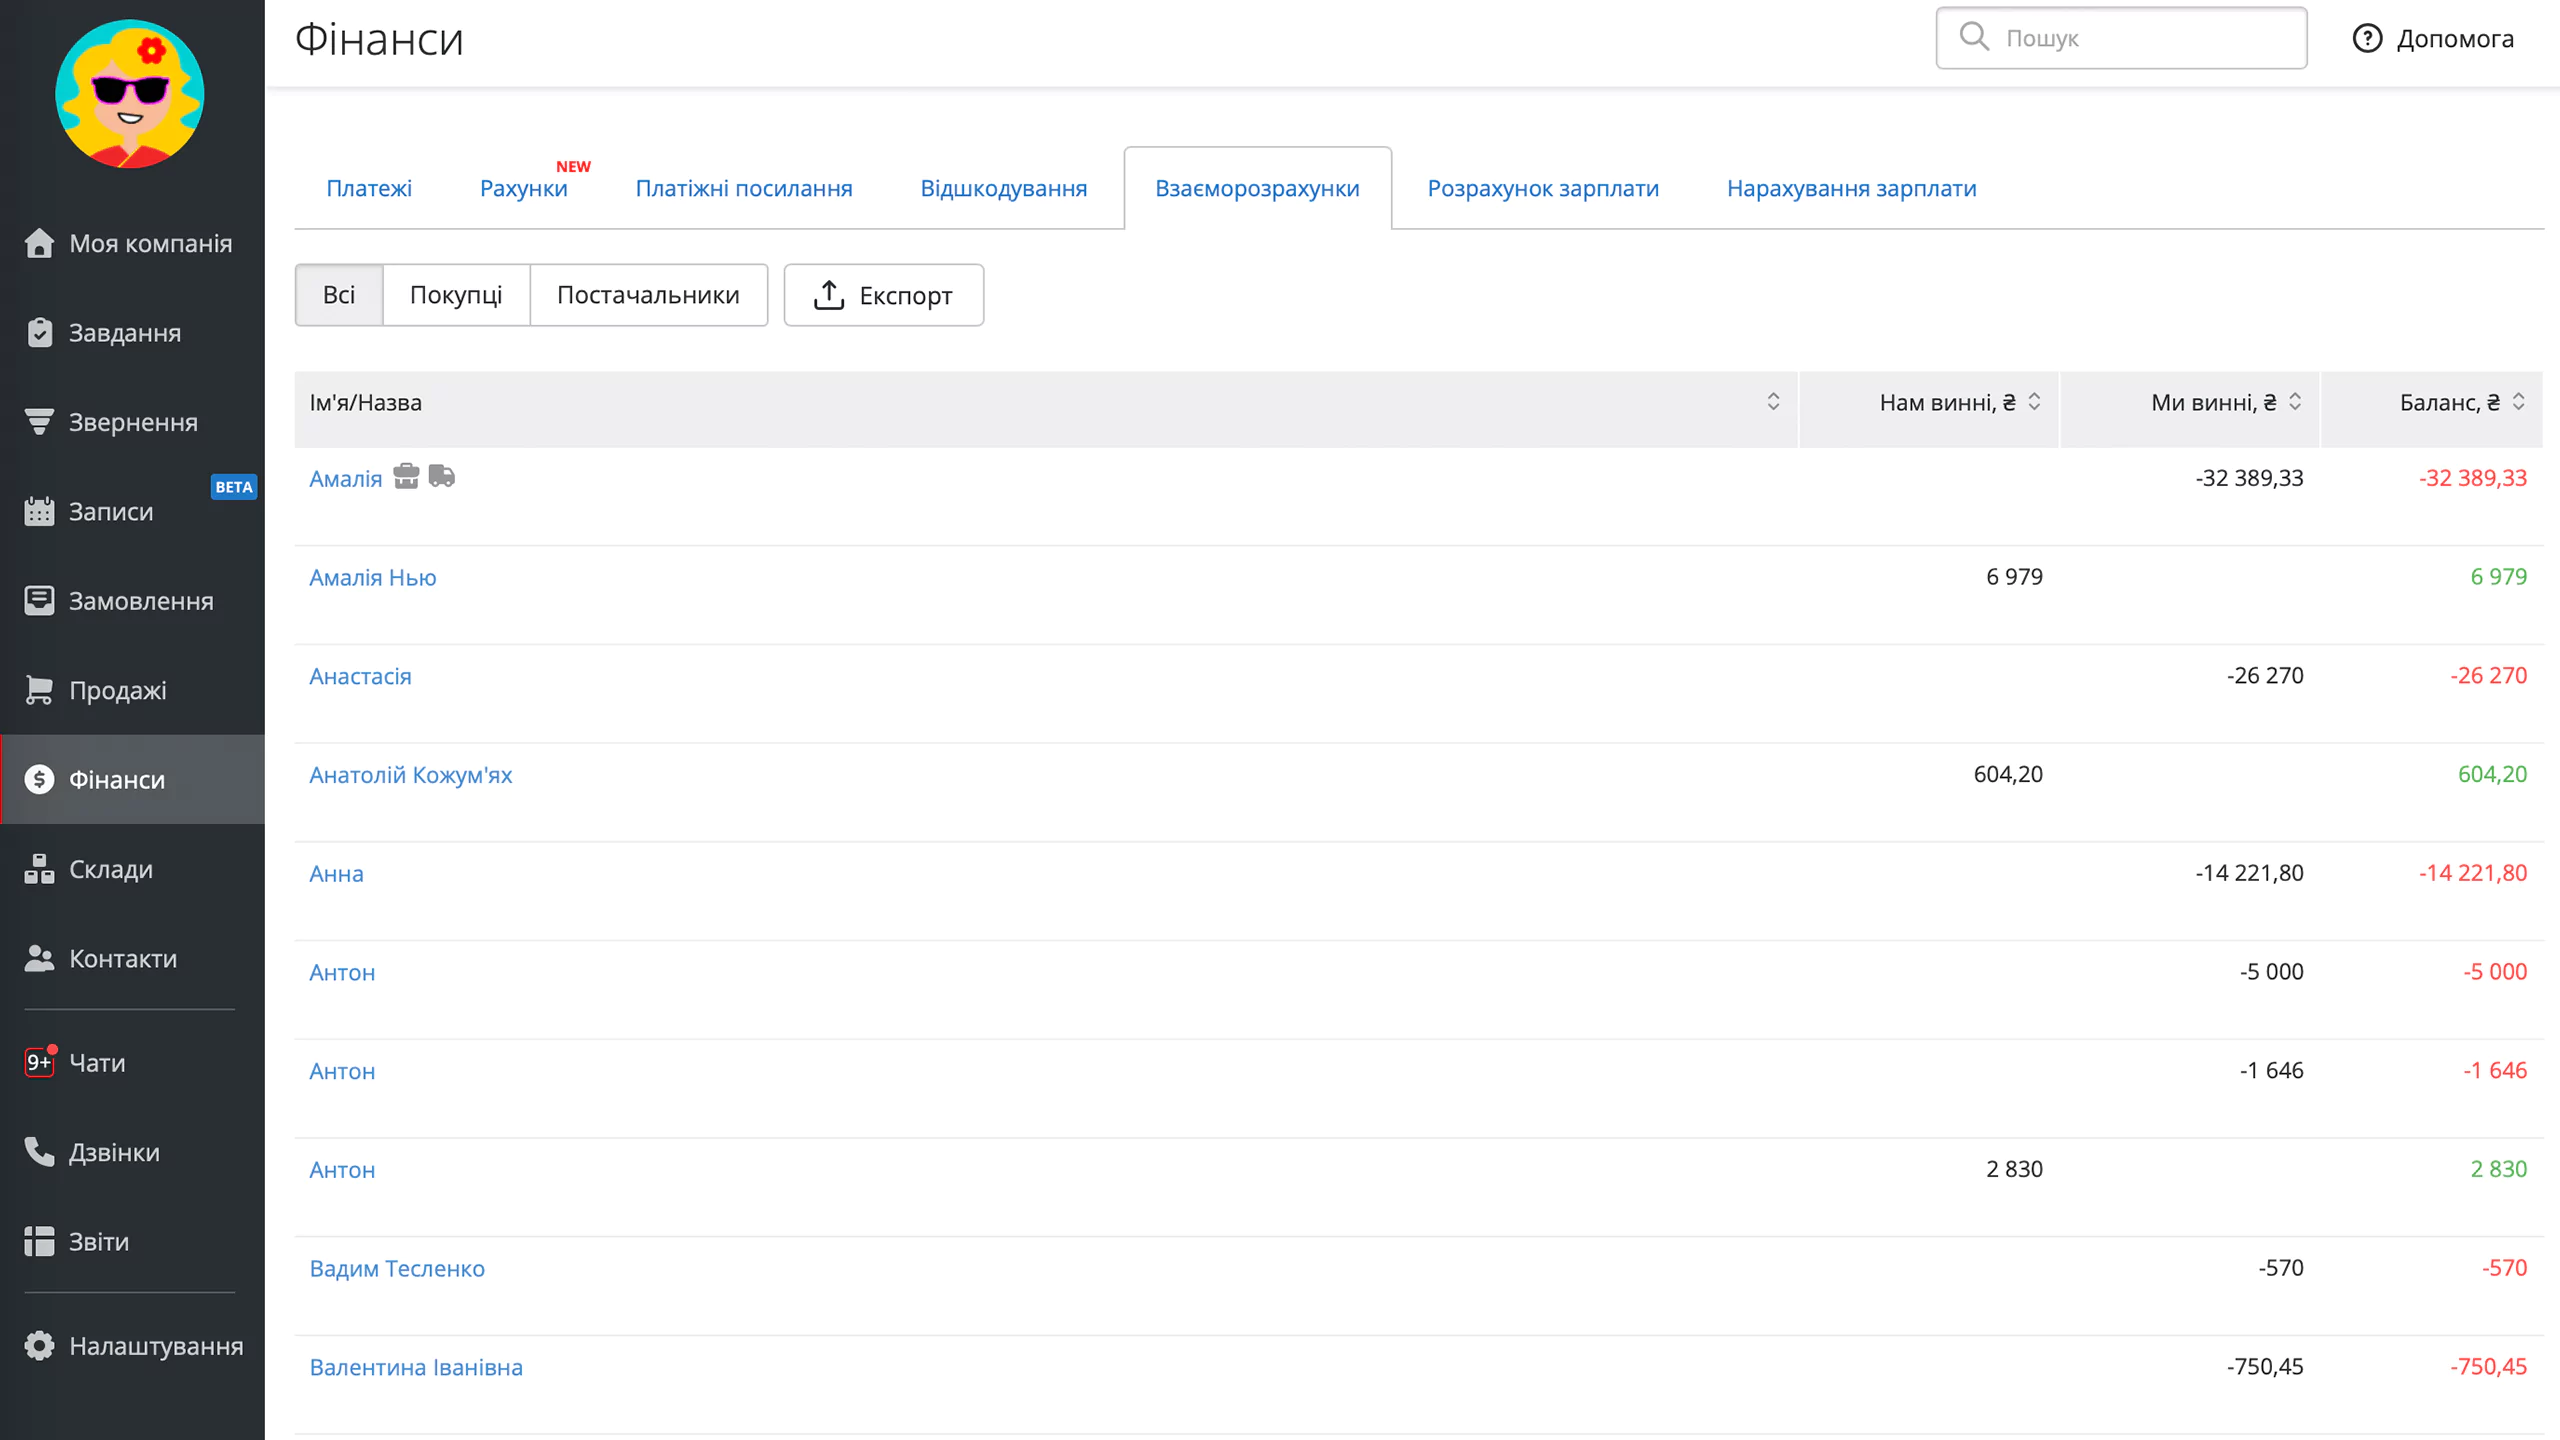Open Записи calendar icon in sidebar
Screen dimensions: 2560x1440
[x=39, y=511]
